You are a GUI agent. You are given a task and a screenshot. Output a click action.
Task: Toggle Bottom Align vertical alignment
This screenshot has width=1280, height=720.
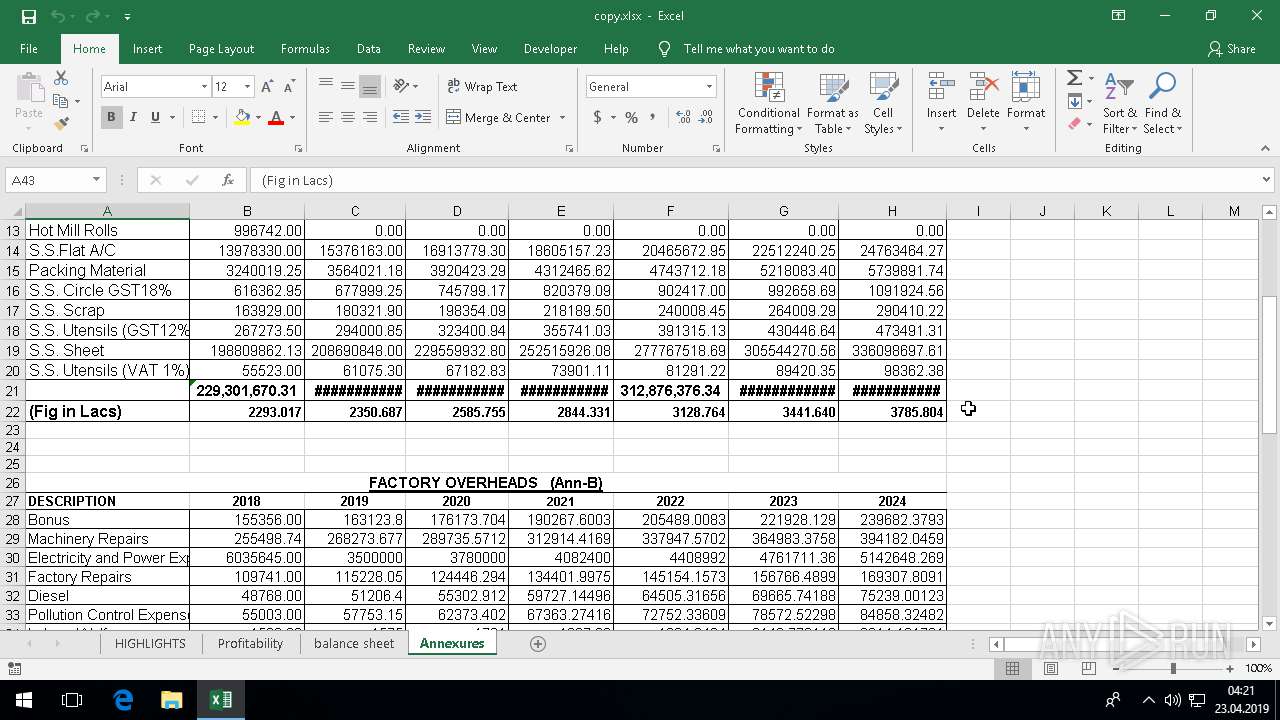pyautogui.click(x=370, y=86)
